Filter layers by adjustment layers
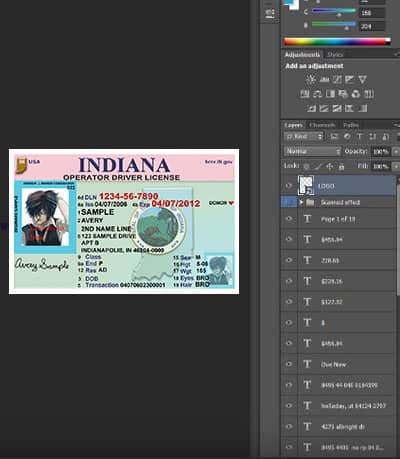The width and height of the screenshot is (400, 459). pyautogui.click(x=347, y=136)
